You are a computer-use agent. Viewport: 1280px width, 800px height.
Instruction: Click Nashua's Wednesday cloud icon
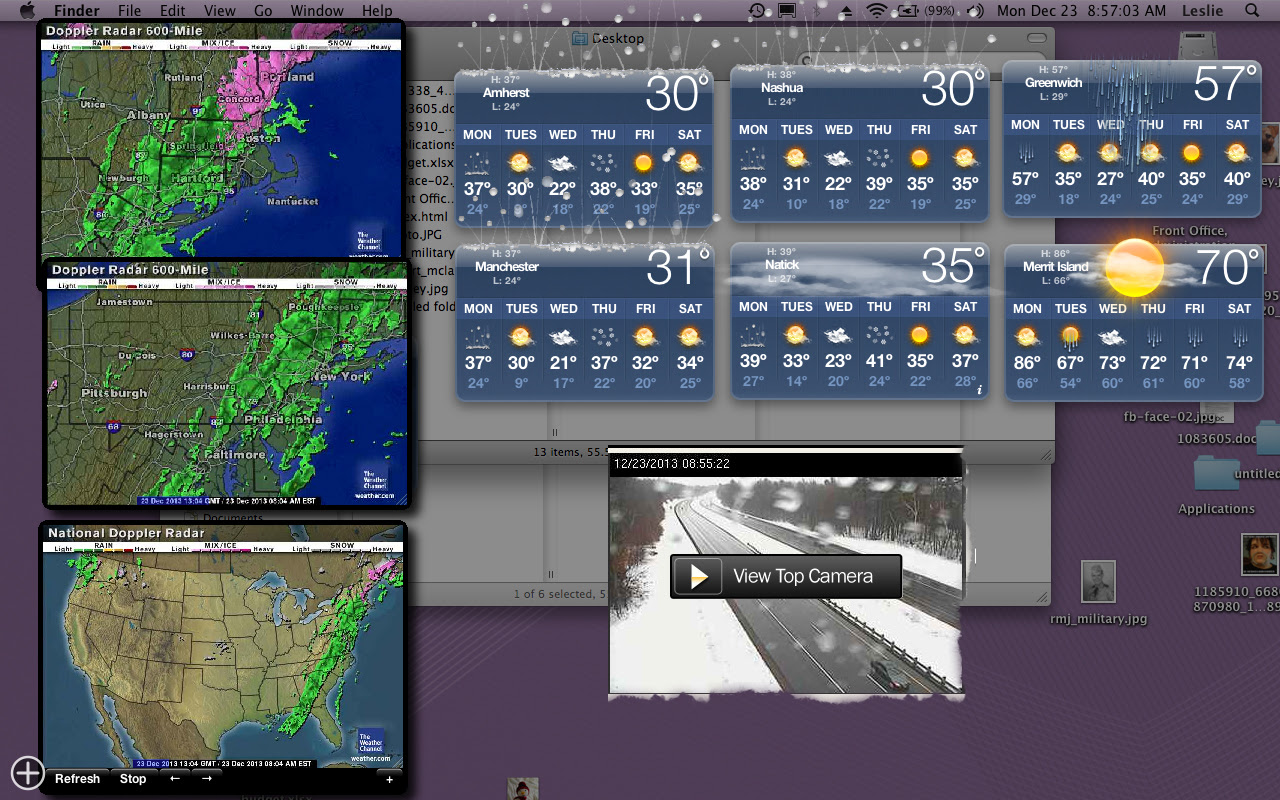click(838, 157)
